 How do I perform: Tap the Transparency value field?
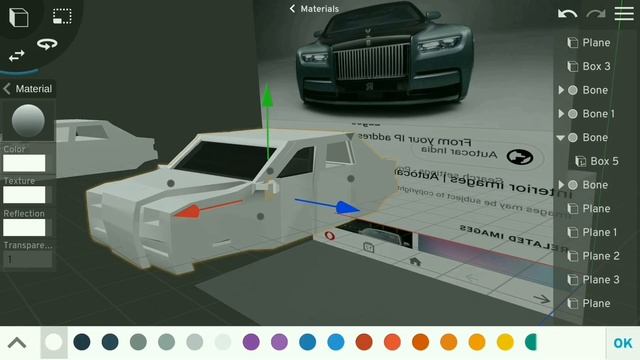tap(28, 260)
